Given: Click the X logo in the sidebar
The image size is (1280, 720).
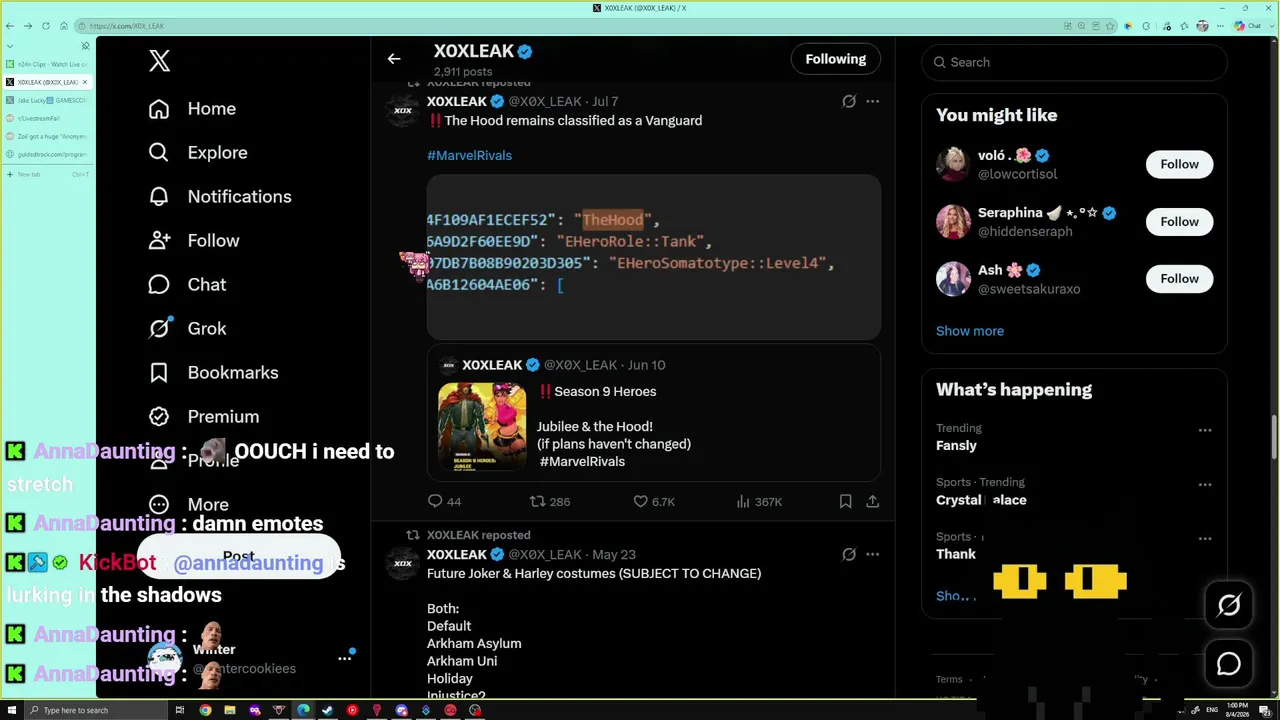Looking at the screenshot, I should pyautogui.click(x=159, y=61).
